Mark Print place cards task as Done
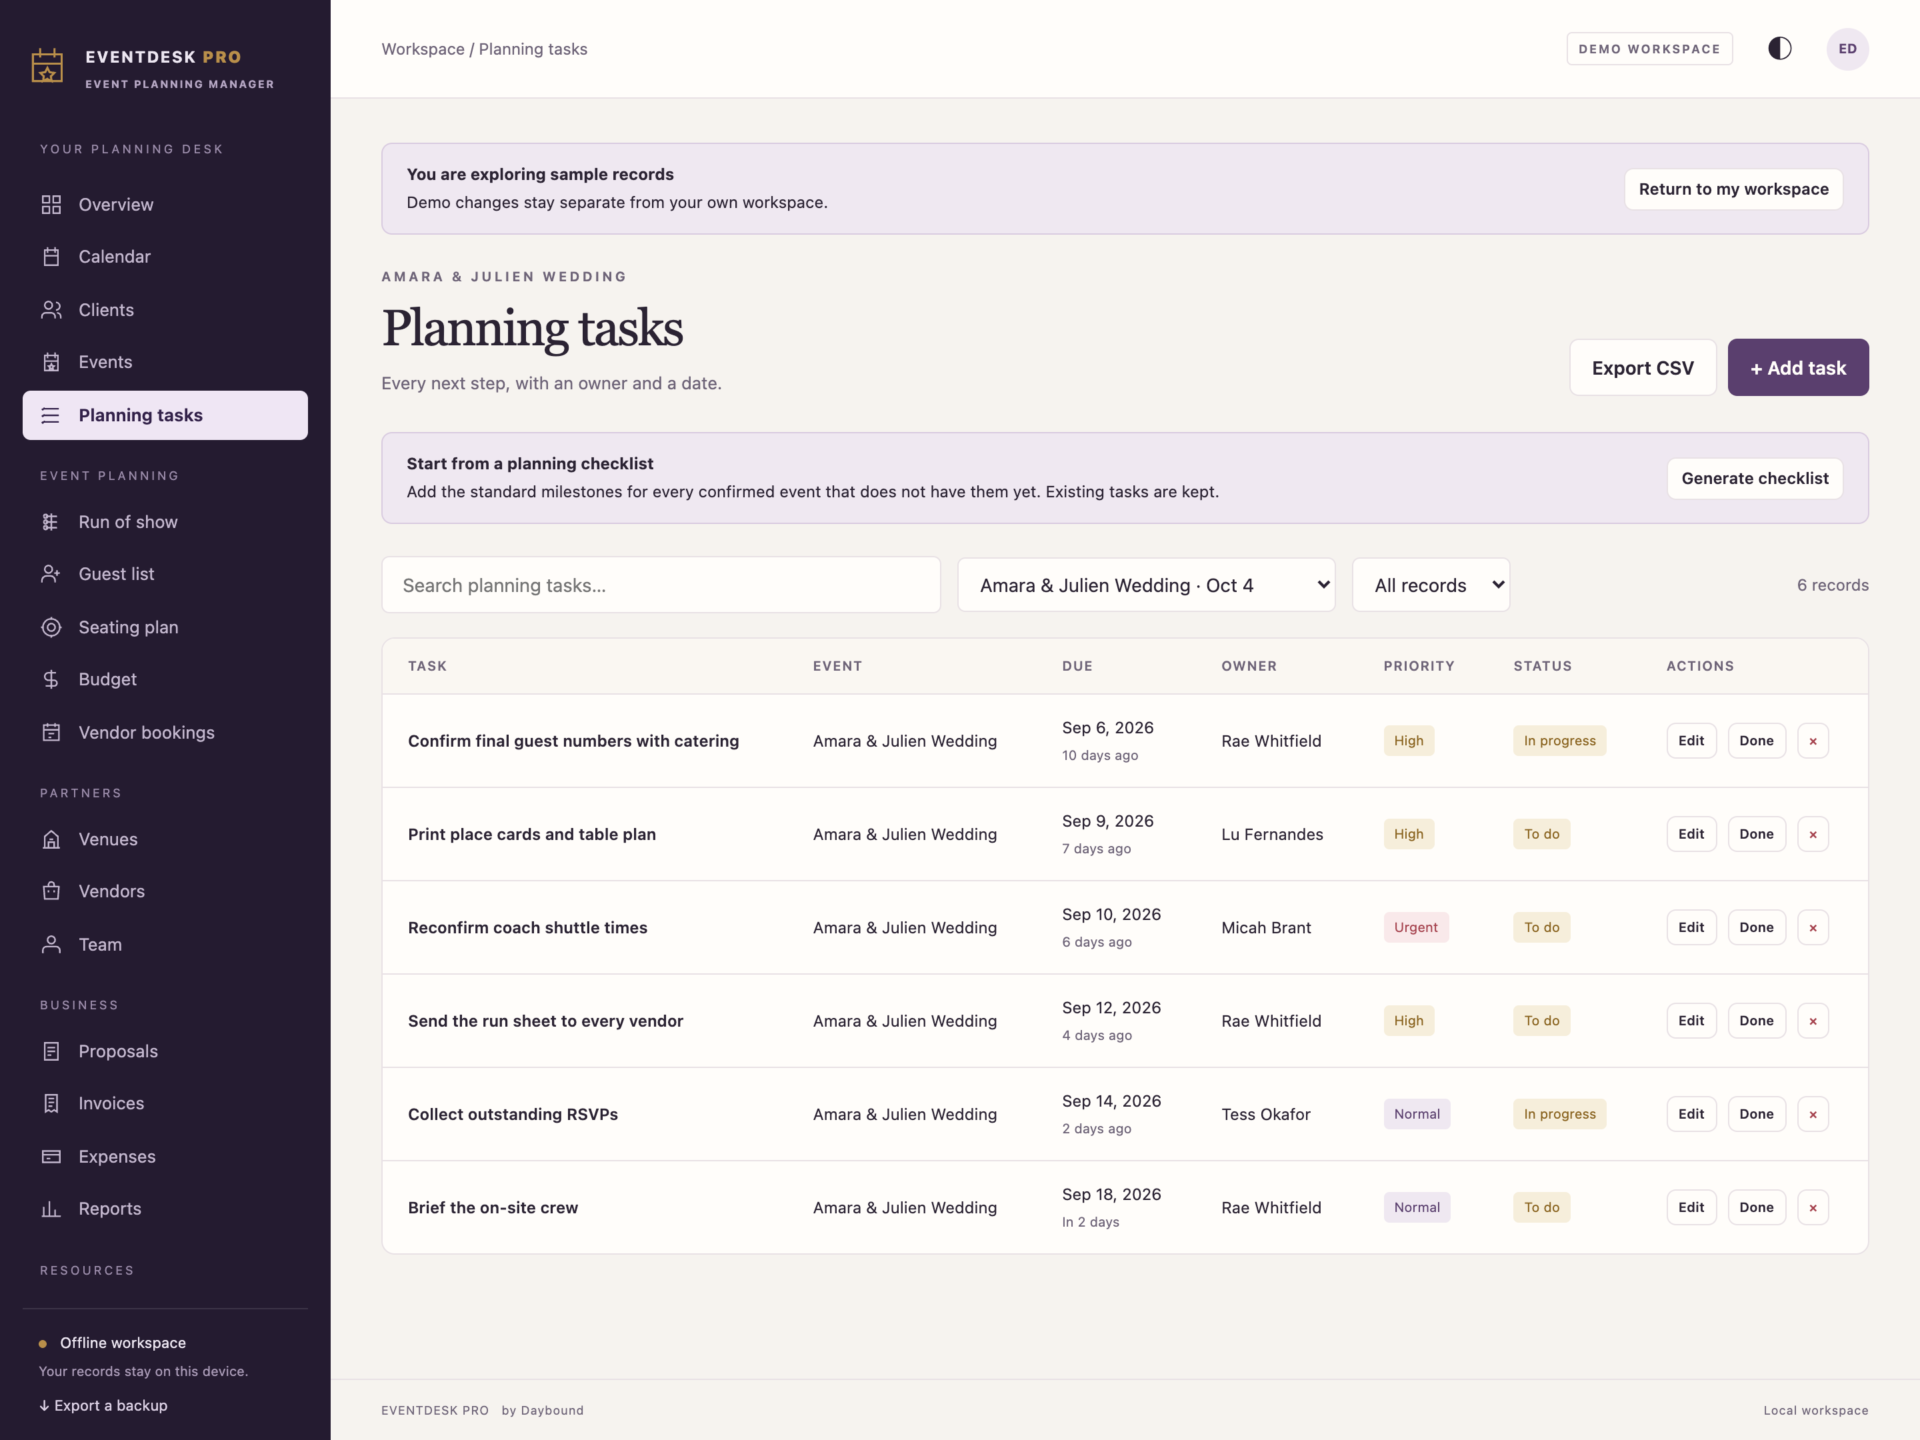This screenshot has width=1920, height=1440. [1756, 834]
